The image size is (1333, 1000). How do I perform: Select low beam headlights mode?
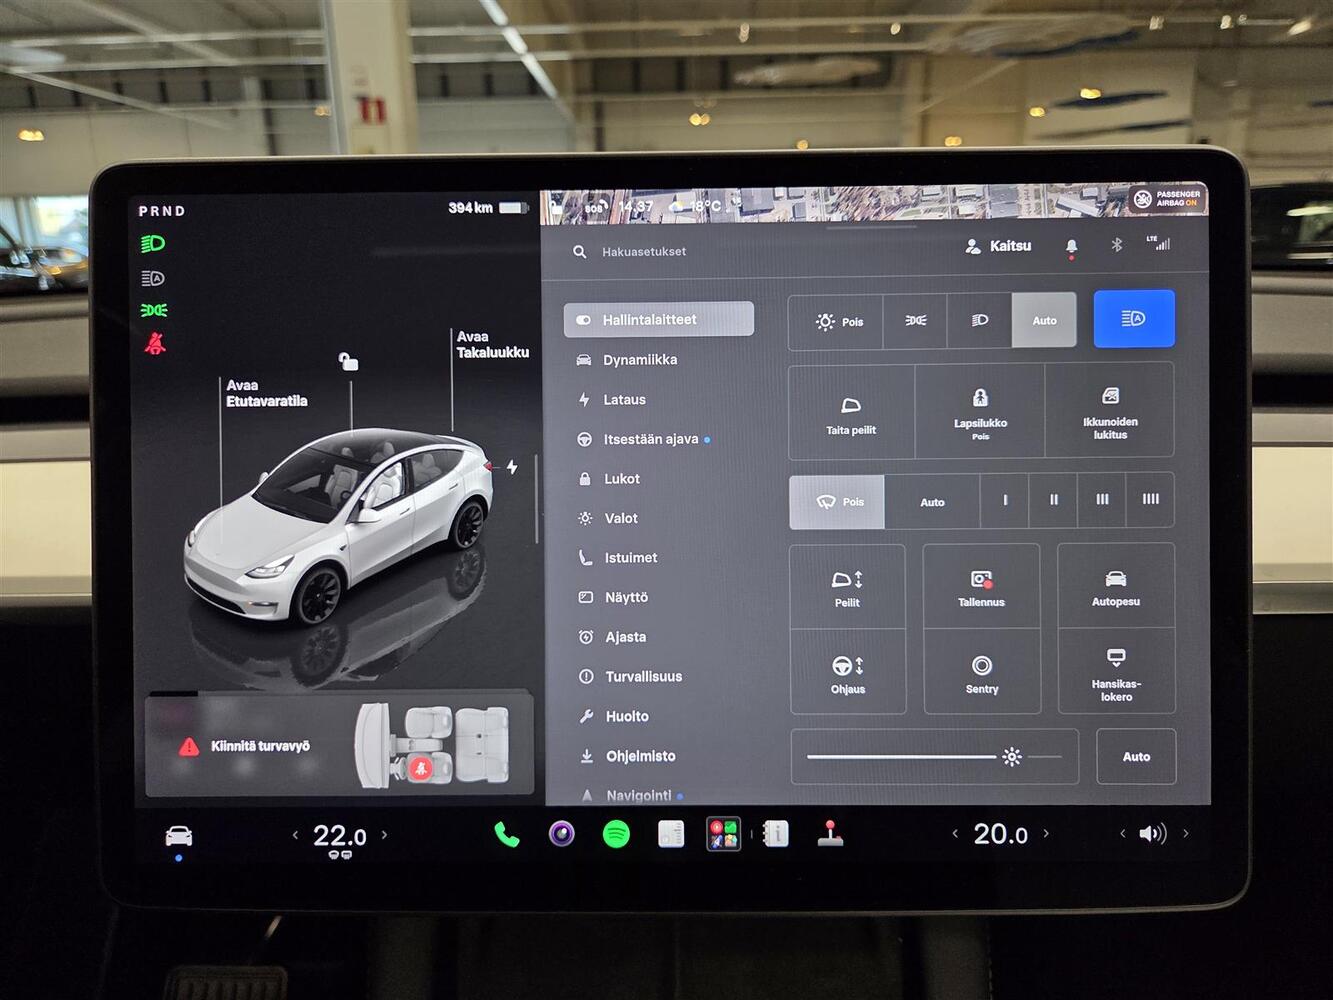coord(980,320)
